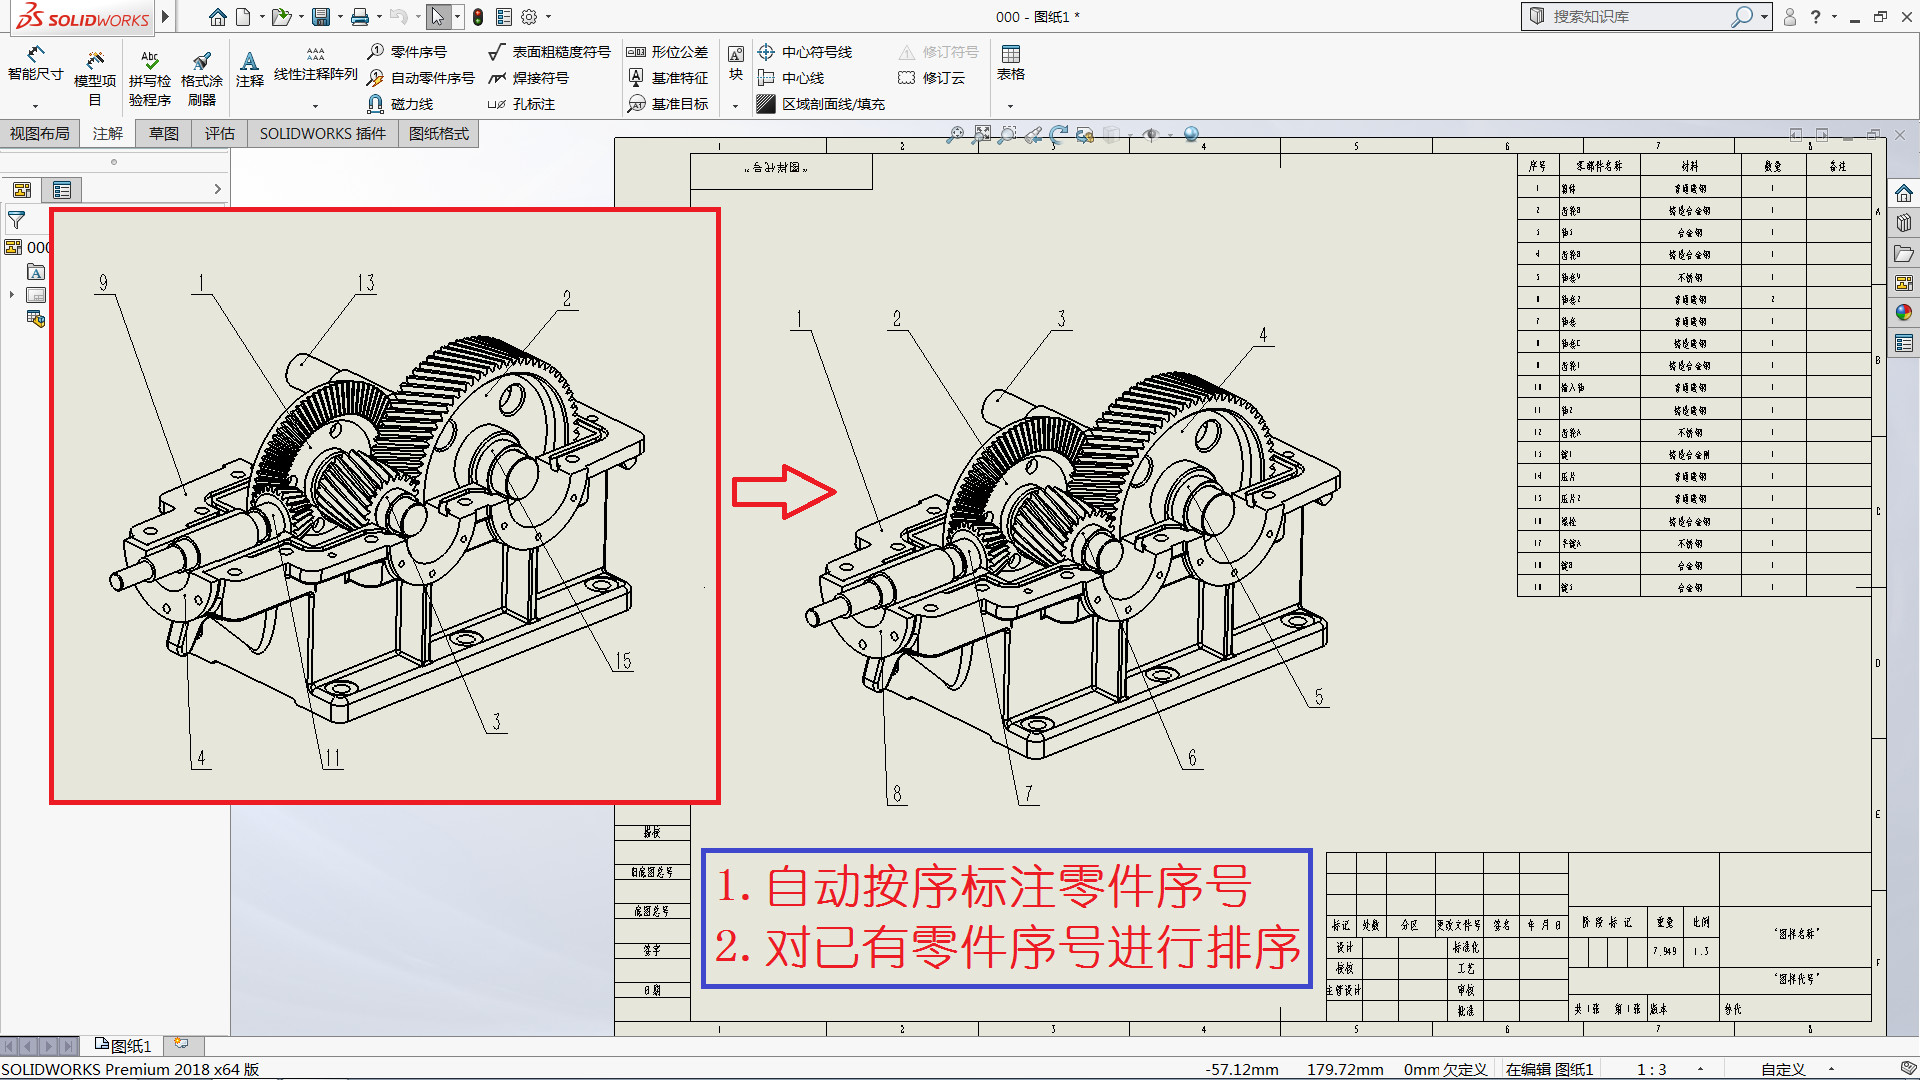Open the File Explorer task pane tab
Image resolution: width=1920 pixels, height=1080 pixels.
(x=1903, y=254)
